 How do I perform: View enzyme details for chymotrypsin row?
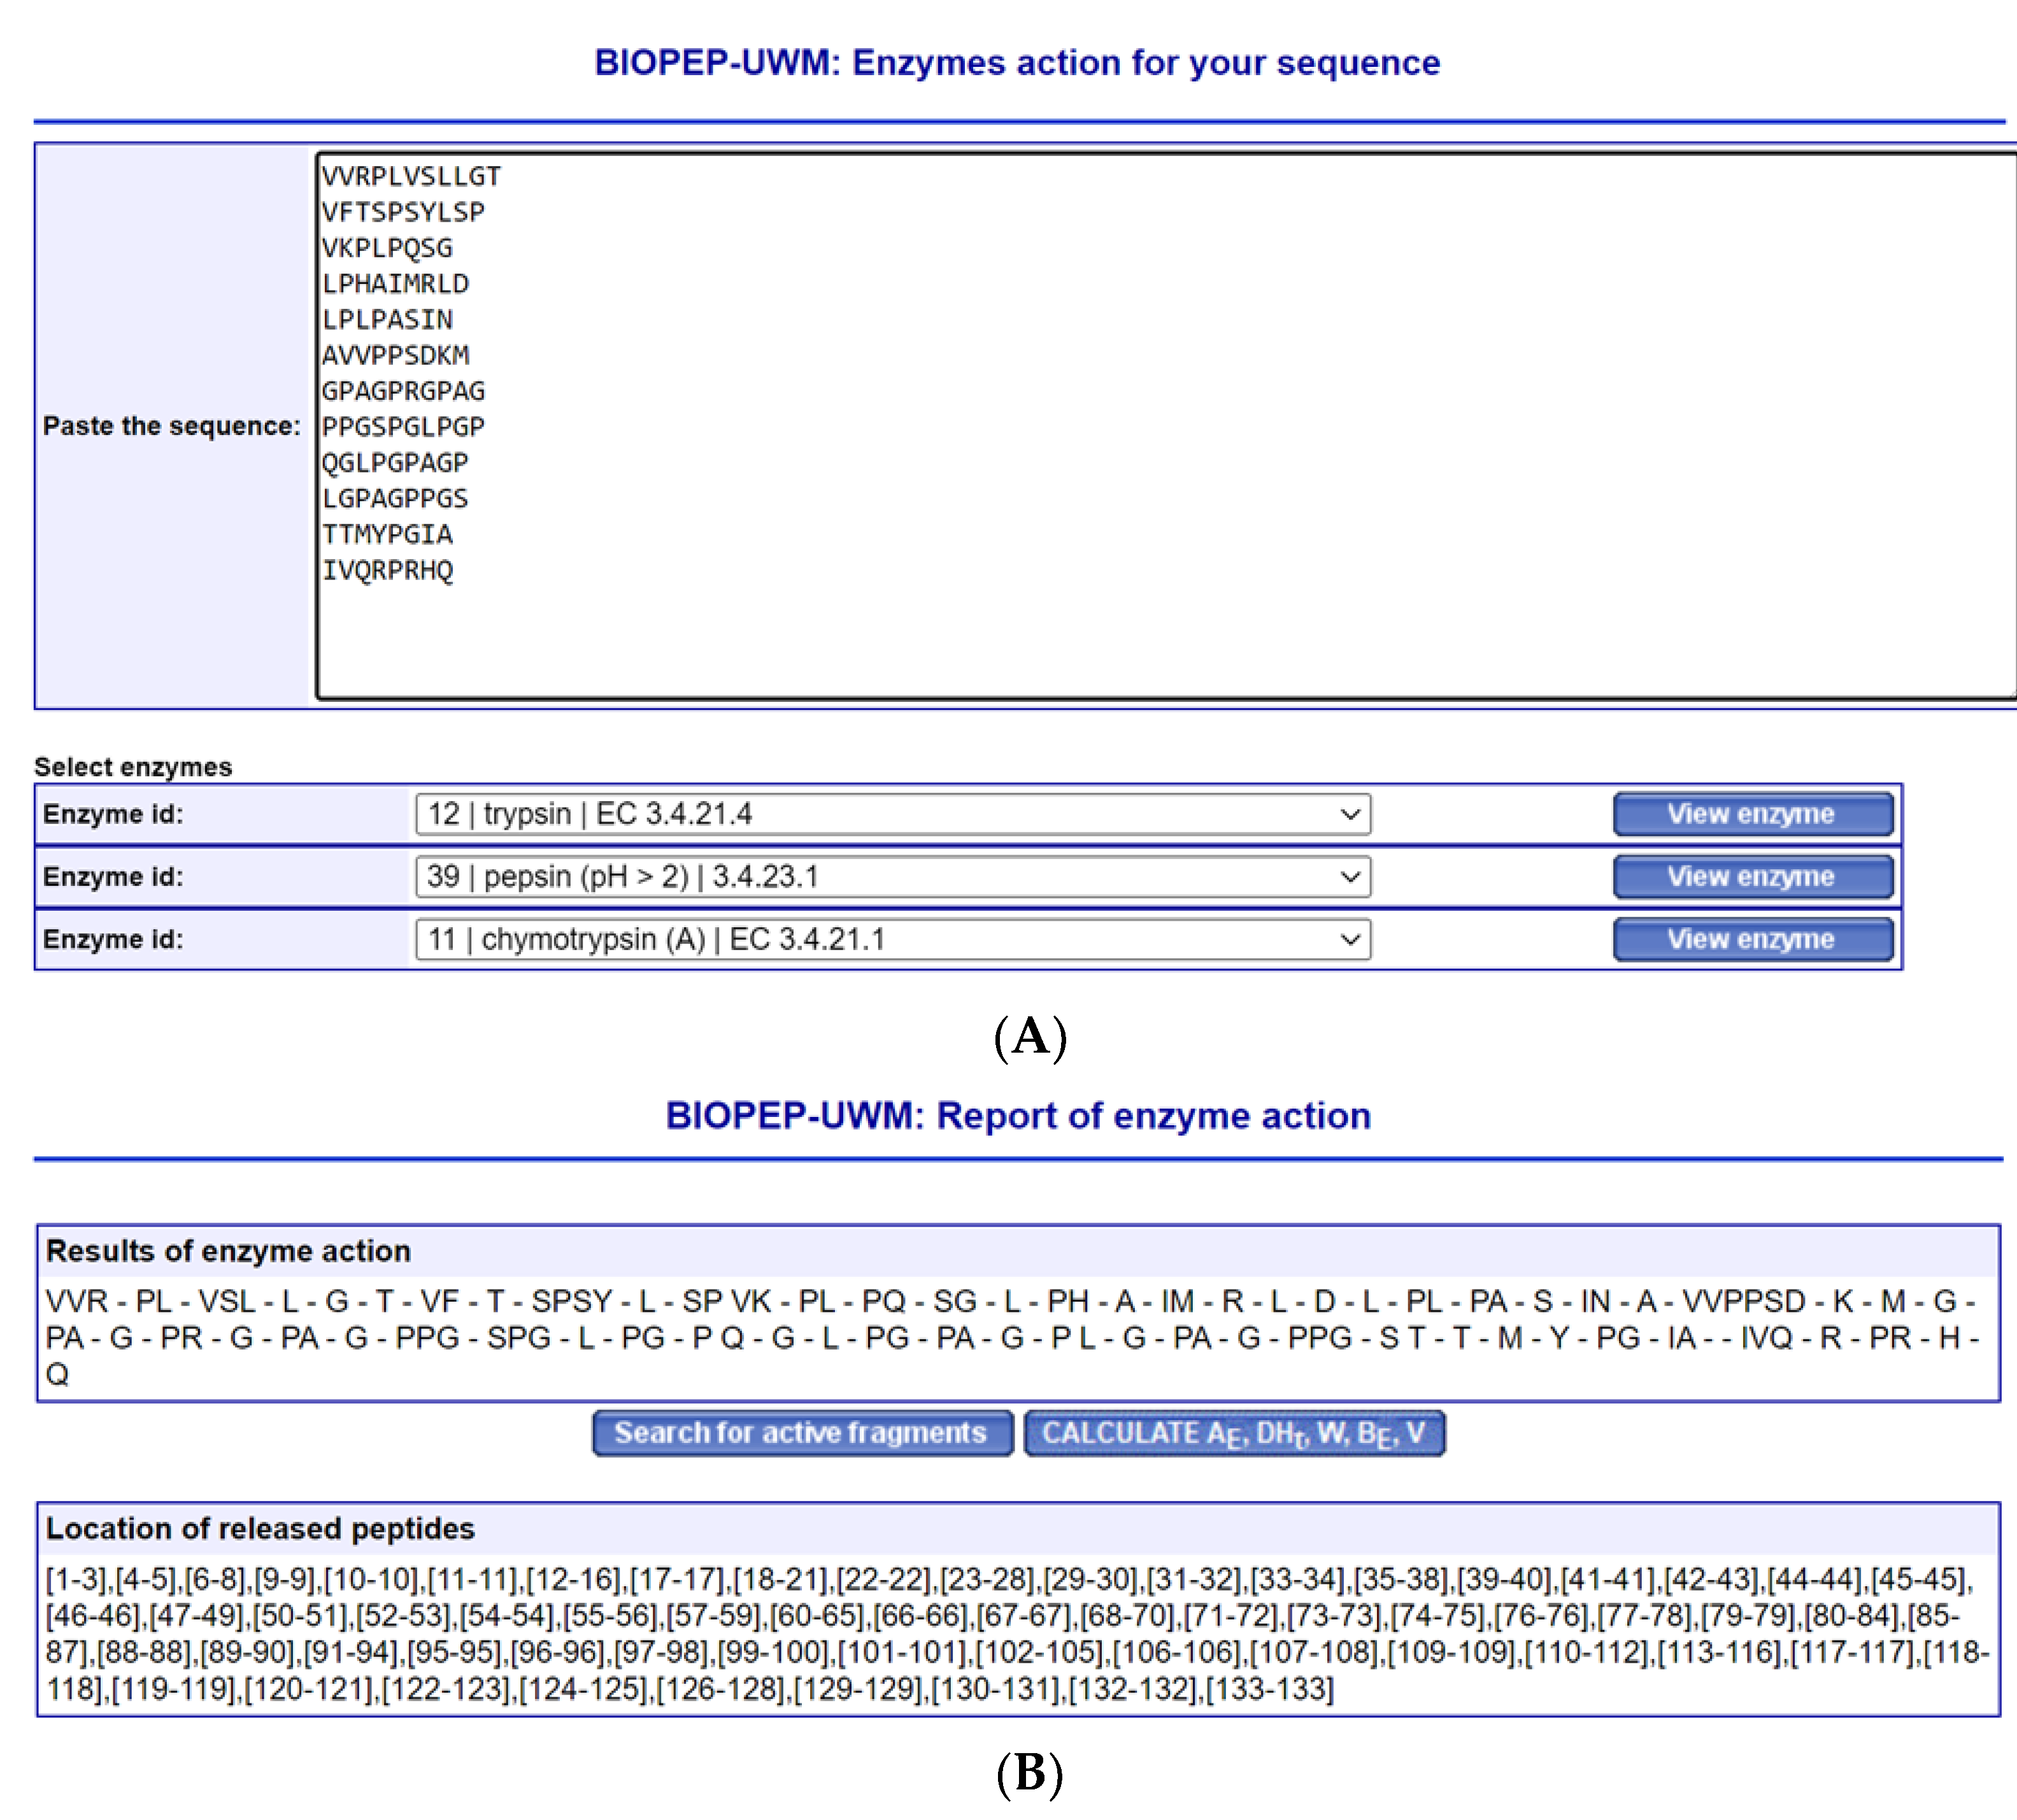[x=1751, y=940]
